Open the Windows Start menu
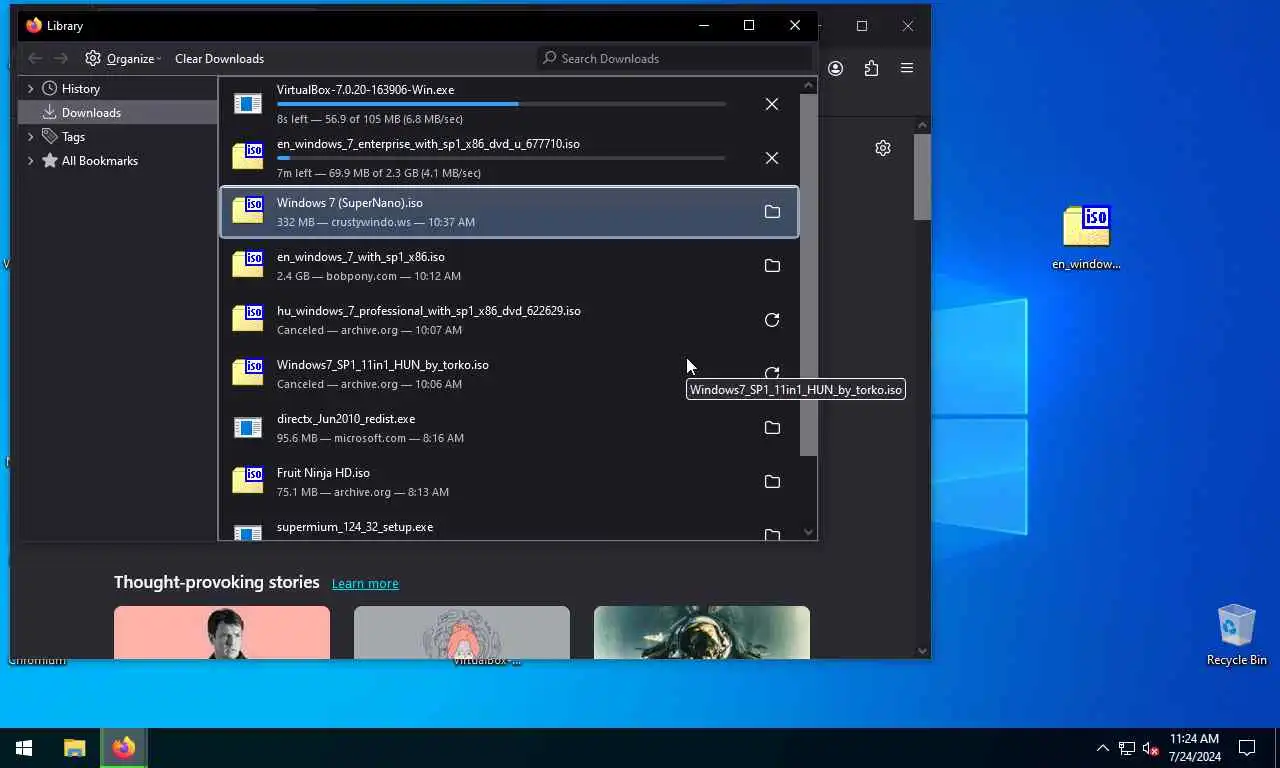 (x=24, y=747)
